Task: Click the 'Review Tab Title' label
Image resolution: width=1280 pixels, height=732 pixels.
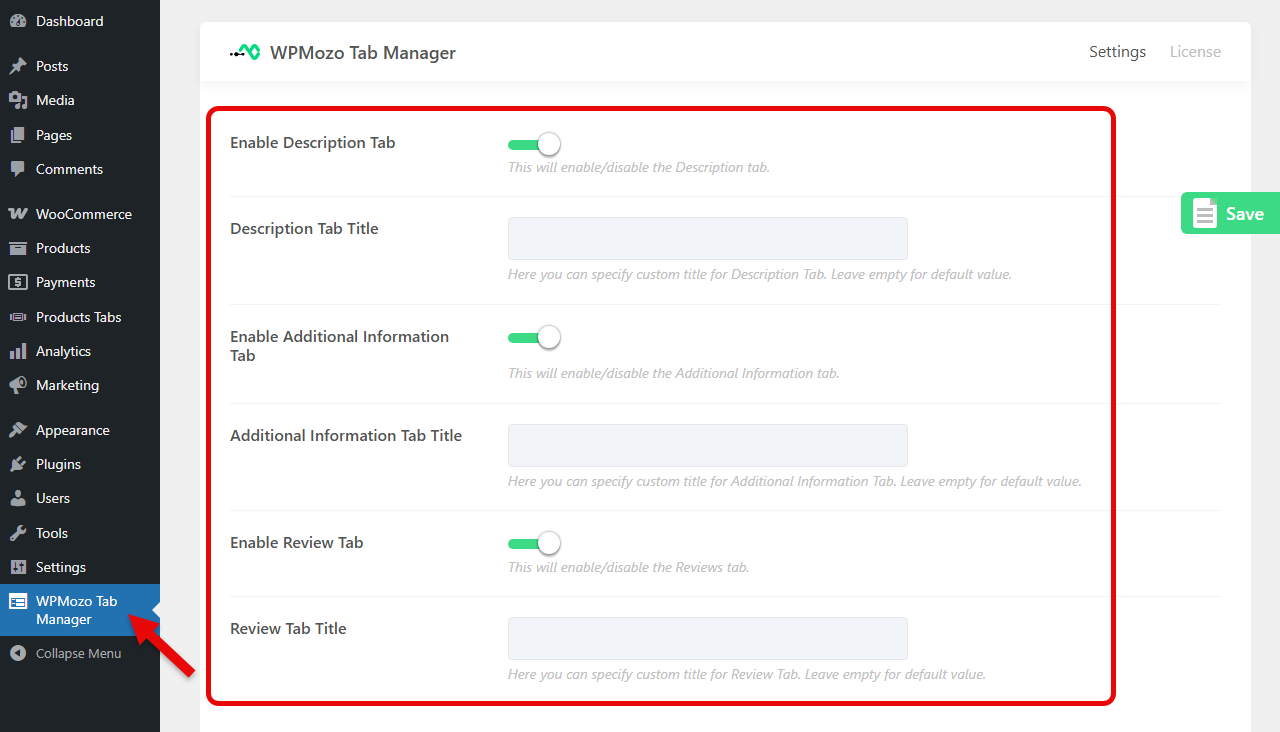Action: point(288,629)
